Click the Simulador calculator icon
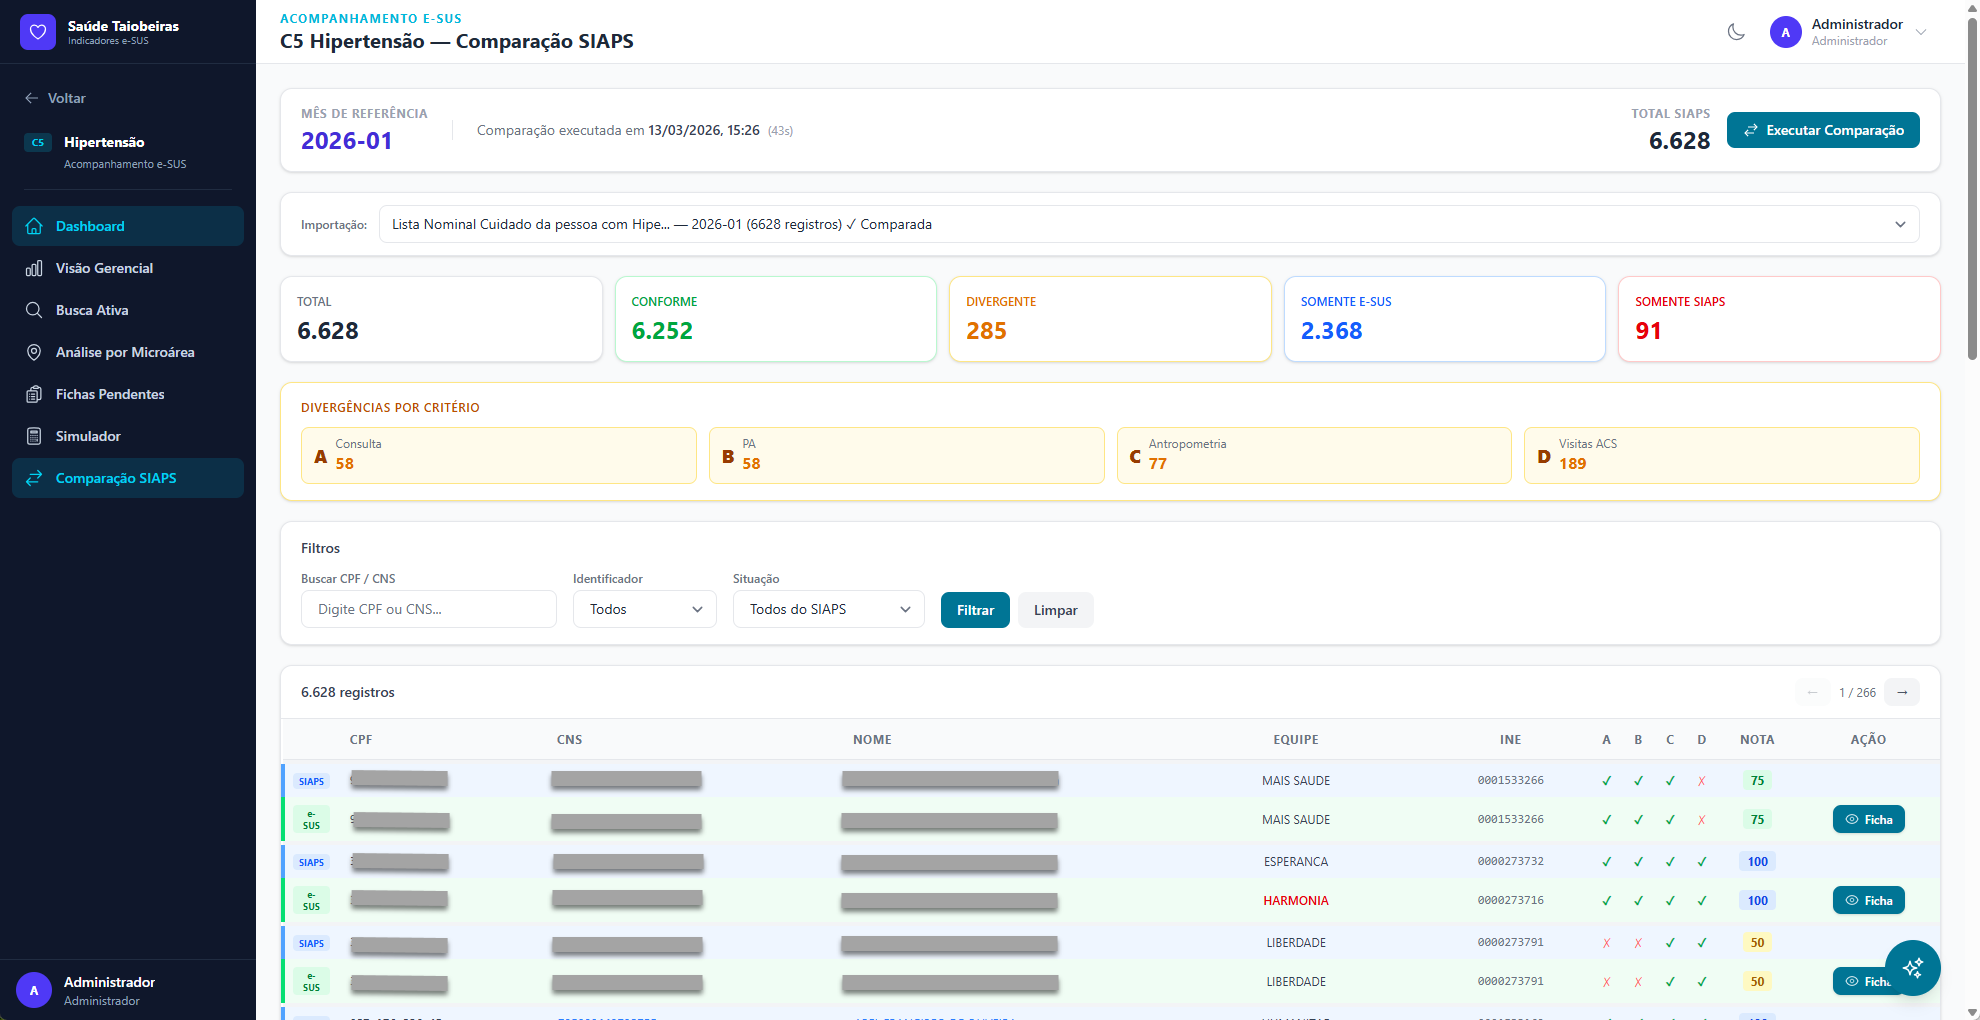The height and width of the screenshot is (1020, 1980). 34,436
